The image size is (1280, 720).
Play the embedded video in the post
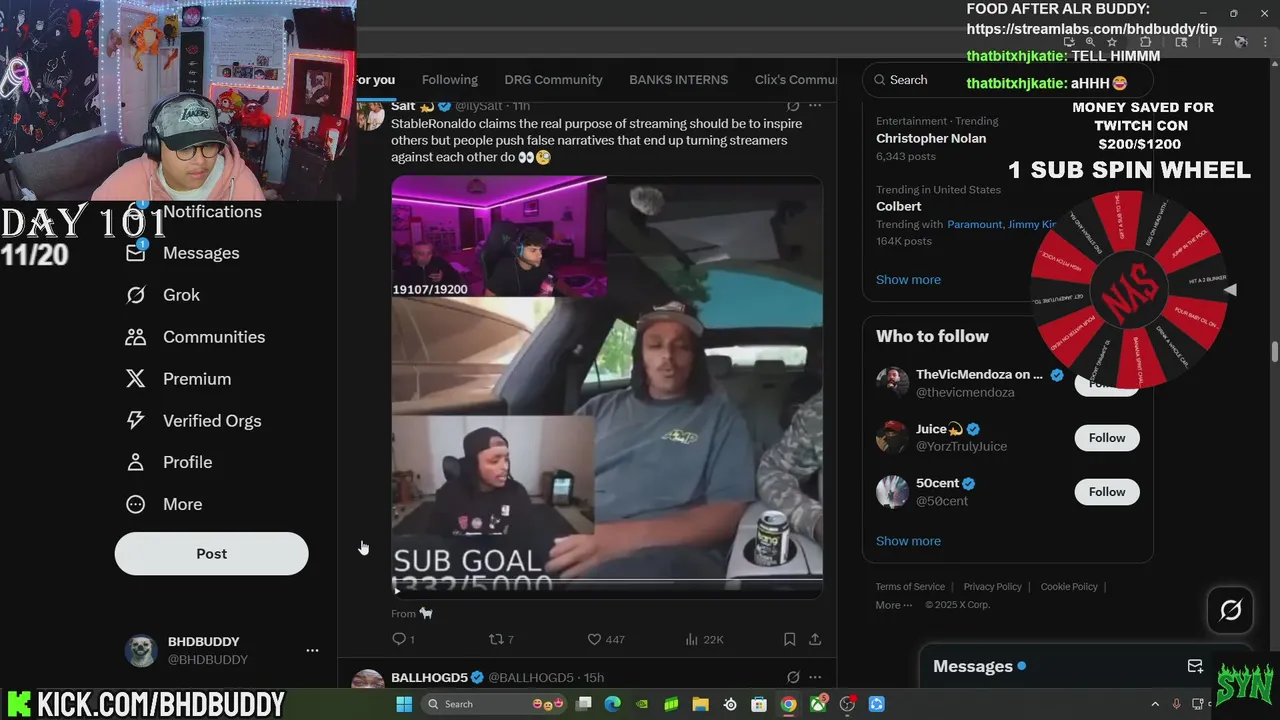tap(398, 590)
